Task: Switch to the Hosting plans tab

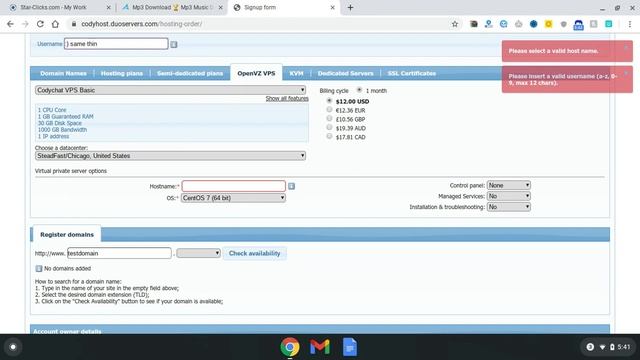Action: [x=122, y=73]
